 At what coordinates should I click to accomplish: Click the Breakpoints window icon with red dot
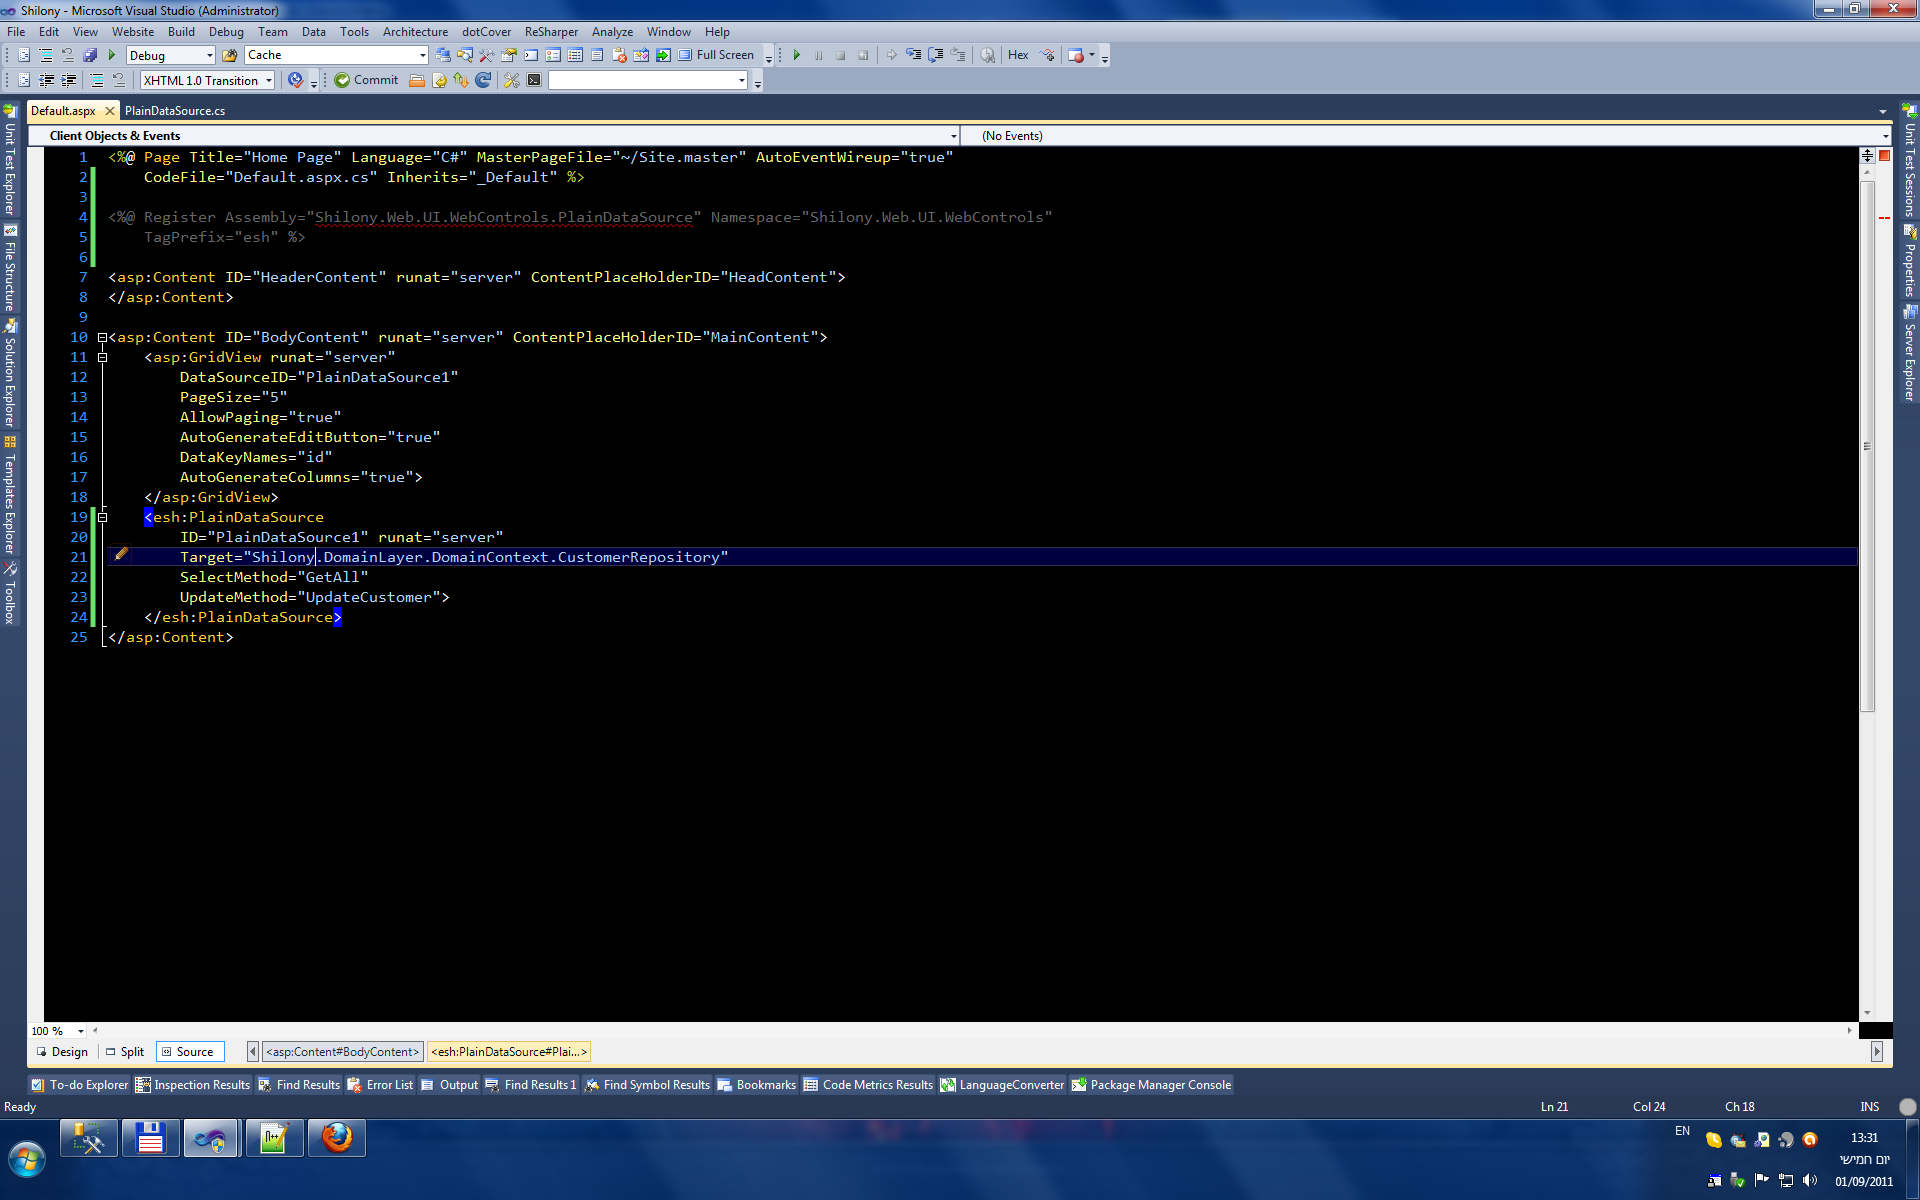1076,56
